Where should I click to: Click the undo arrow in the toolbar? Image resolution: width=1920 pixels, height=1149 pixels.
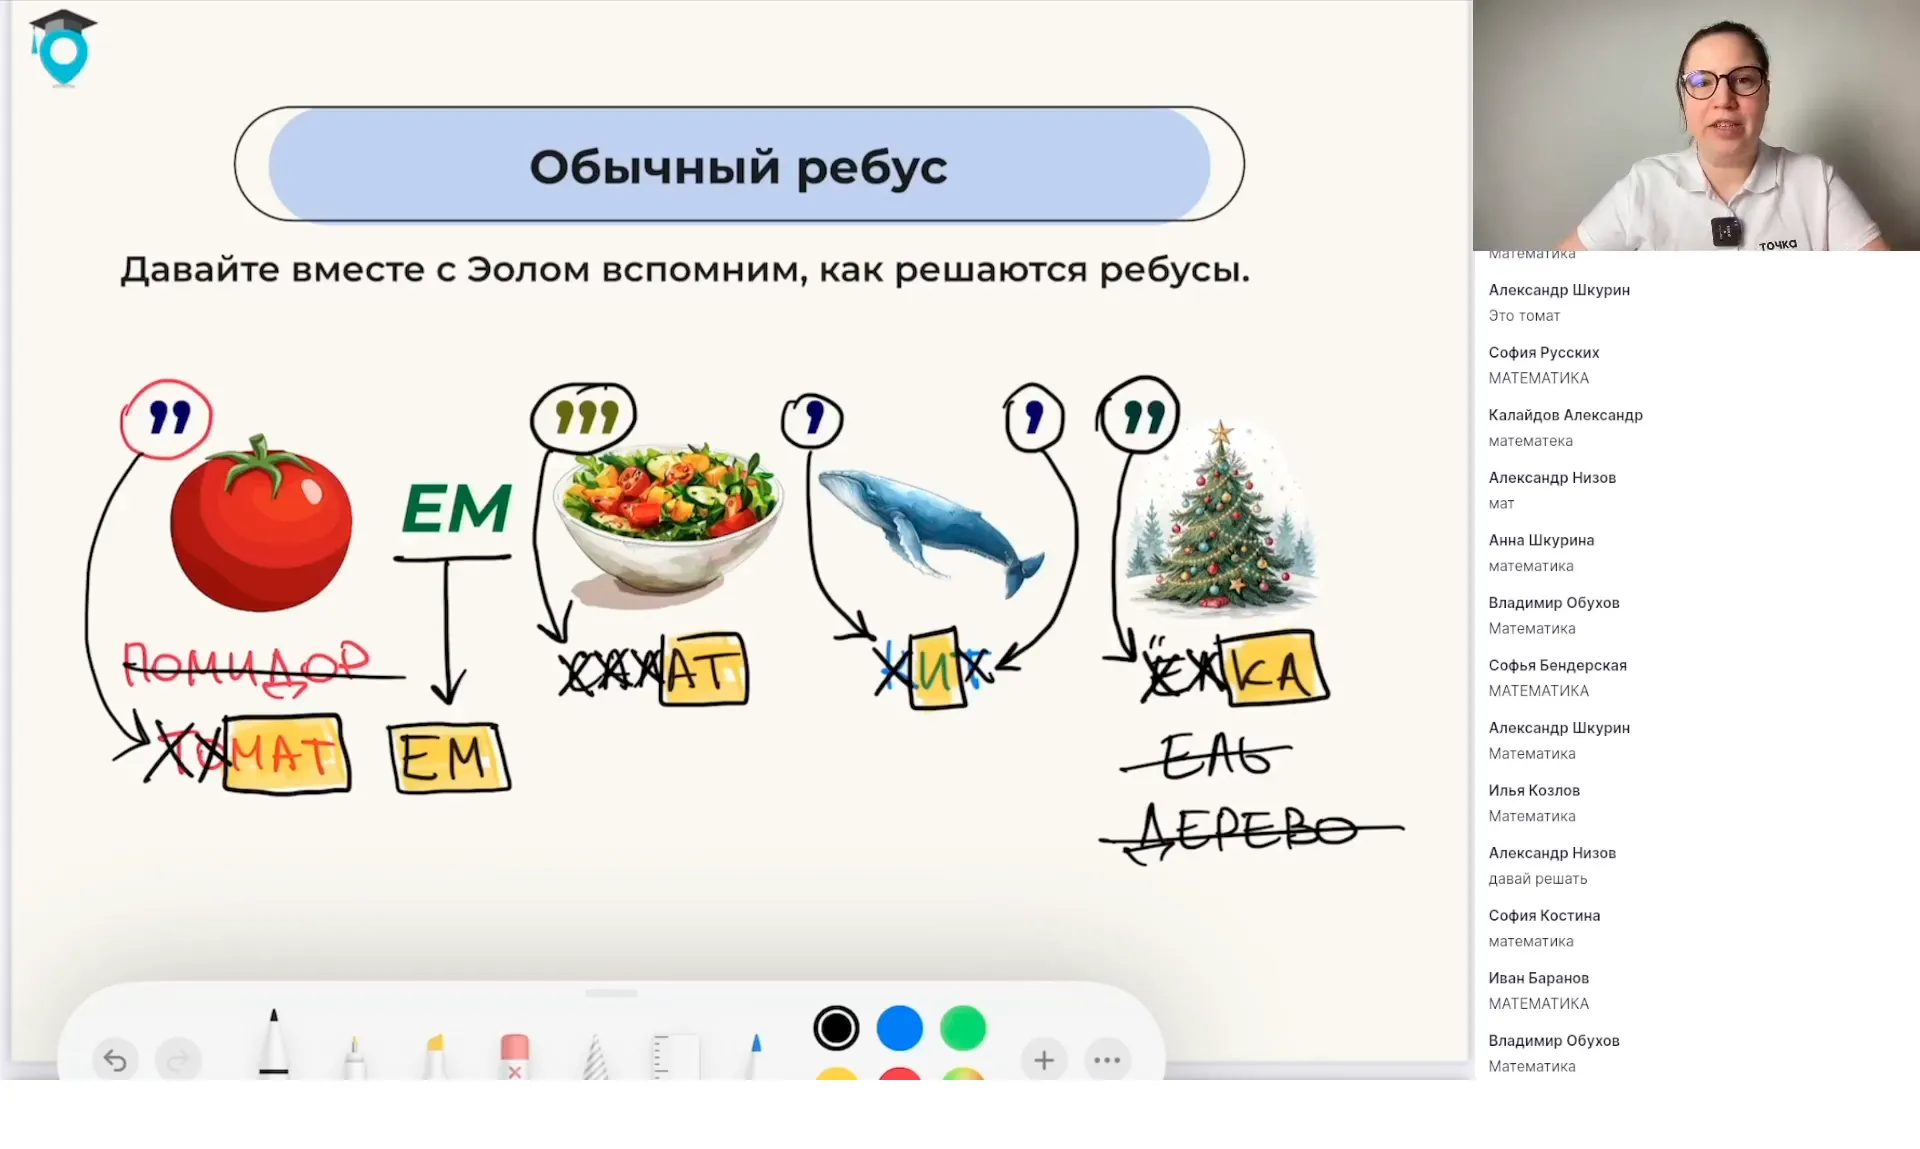point(115,1060)
